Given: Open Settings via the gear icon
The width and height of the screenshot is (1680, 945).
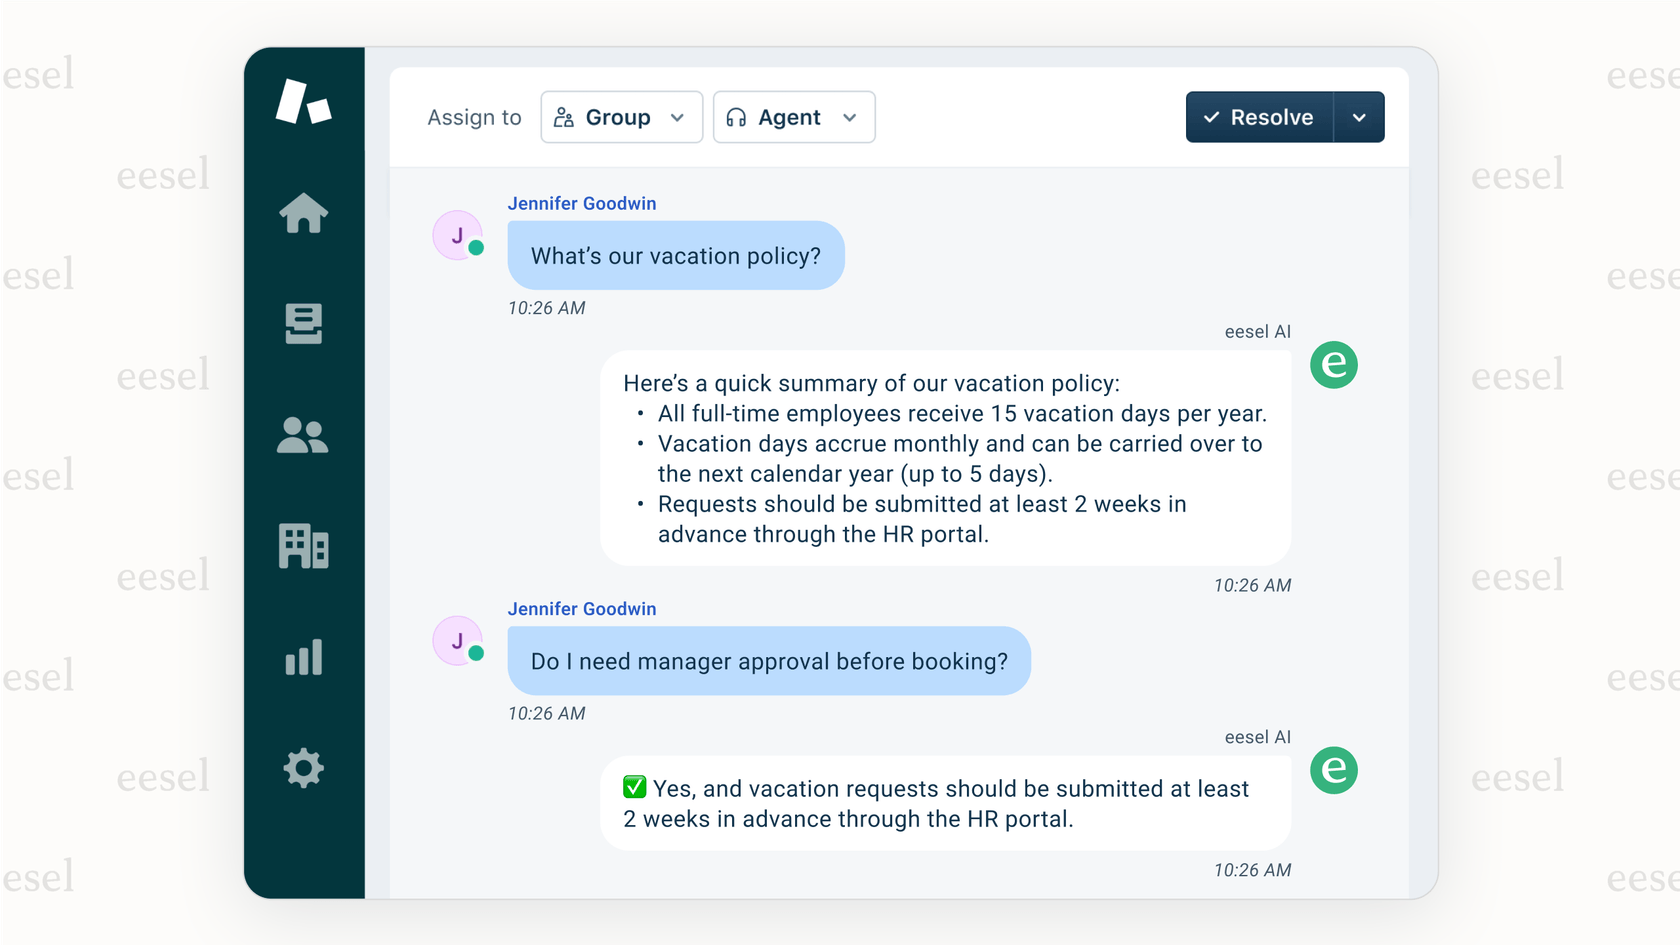Looking at the screenshot, I should point(304,768).
